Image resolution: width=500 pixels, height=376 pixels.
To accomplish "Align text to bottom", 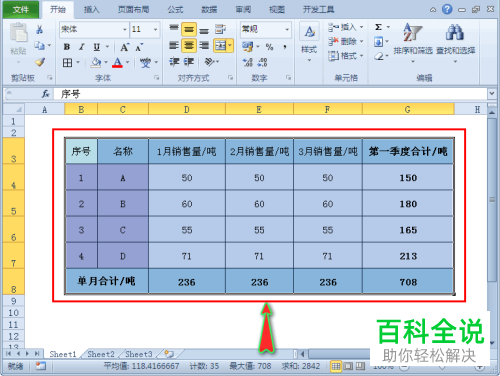I will [204, 30].
